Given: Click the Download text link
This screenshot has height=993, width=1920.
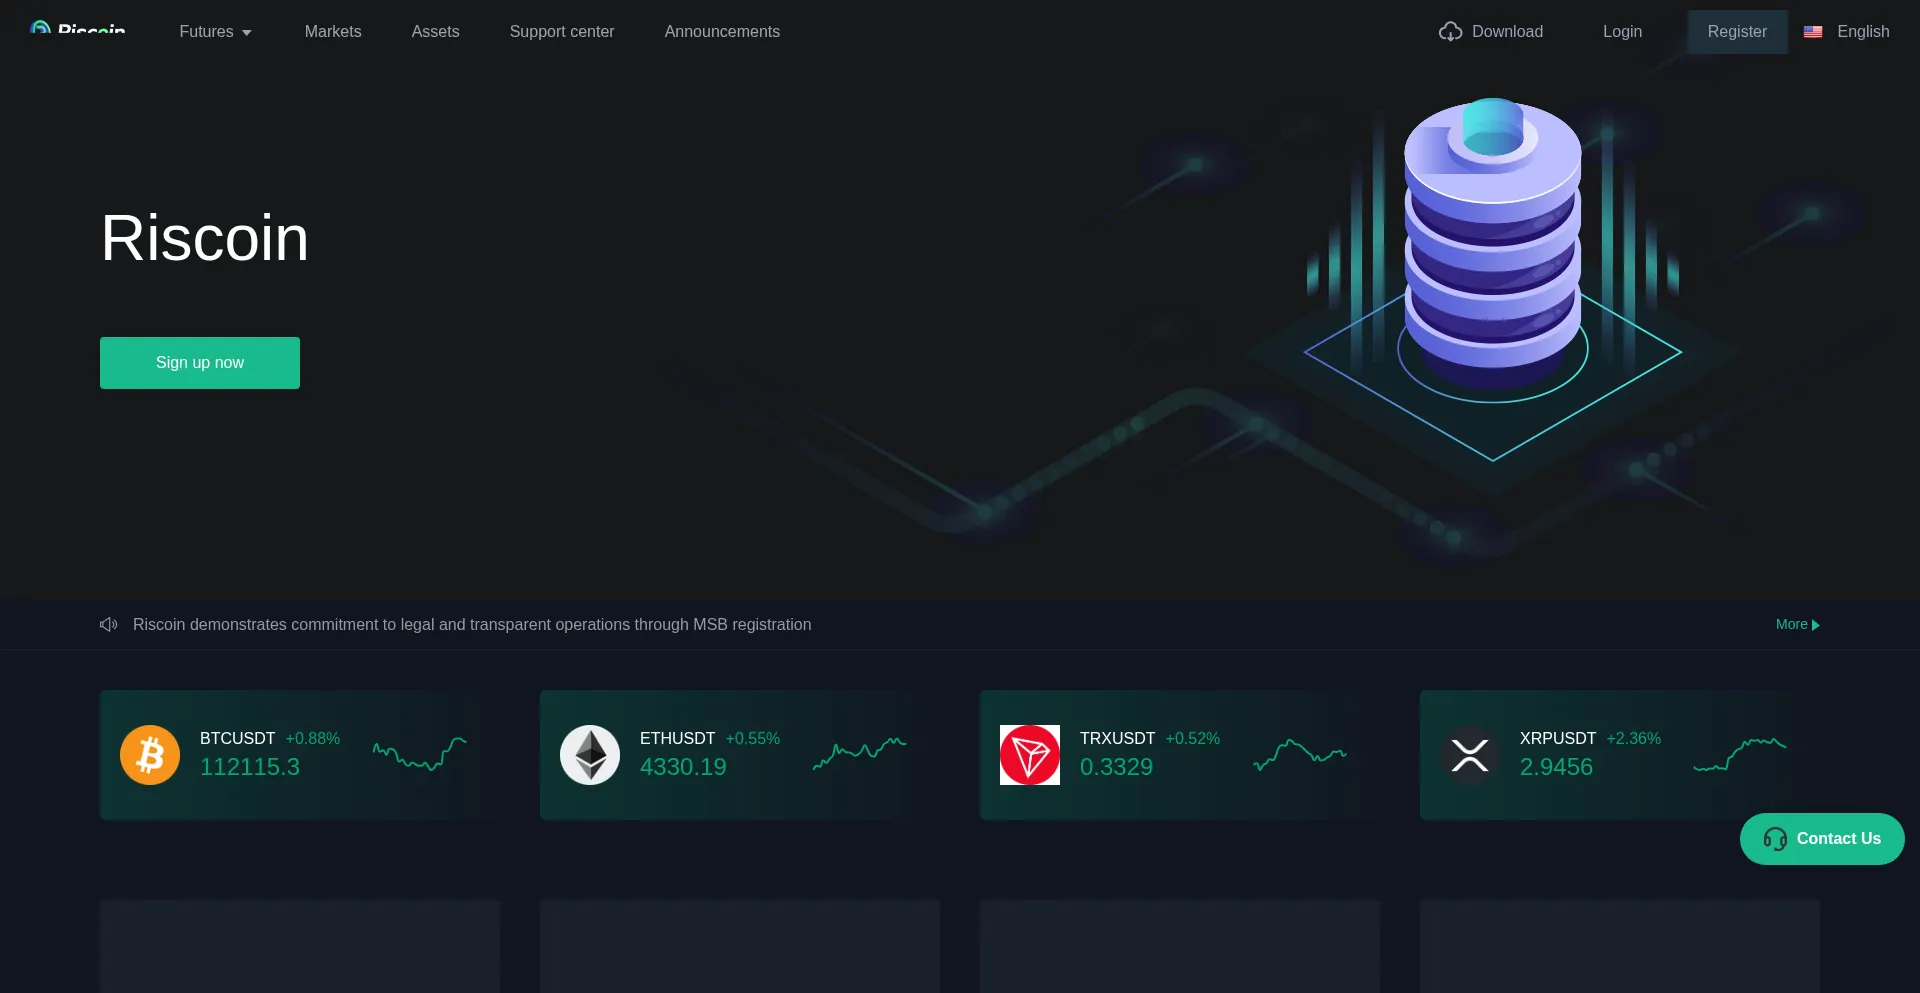Looking at the screenshot, I should click(1507, 32).
